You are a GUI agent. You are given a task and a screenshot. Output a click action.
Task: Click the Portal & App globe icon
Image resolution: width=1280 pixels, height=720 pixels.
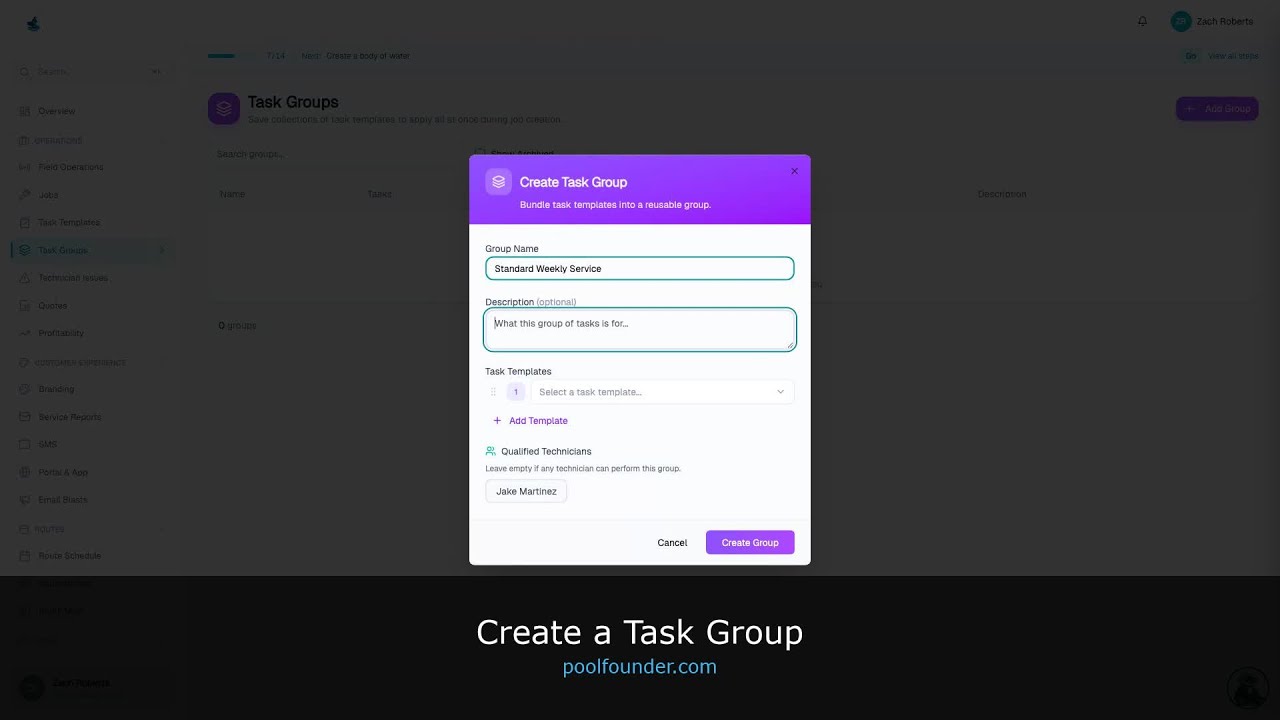pos(25,472)
